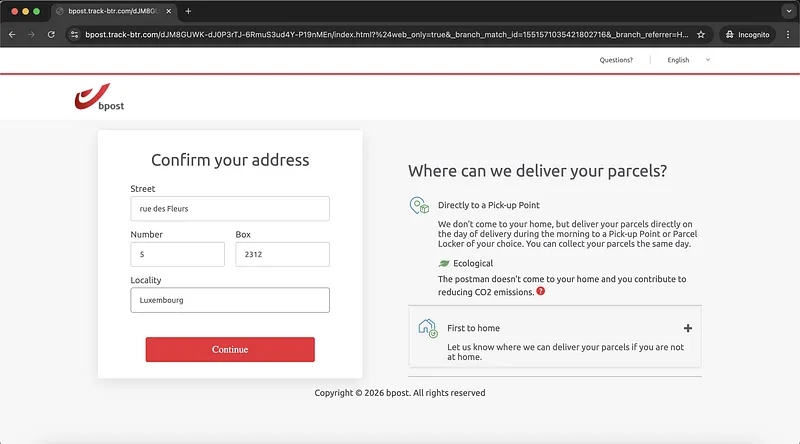Click the 'Box' field label
Screen dimensions: 800x444
pyautogui.click(x=243, y=235)
